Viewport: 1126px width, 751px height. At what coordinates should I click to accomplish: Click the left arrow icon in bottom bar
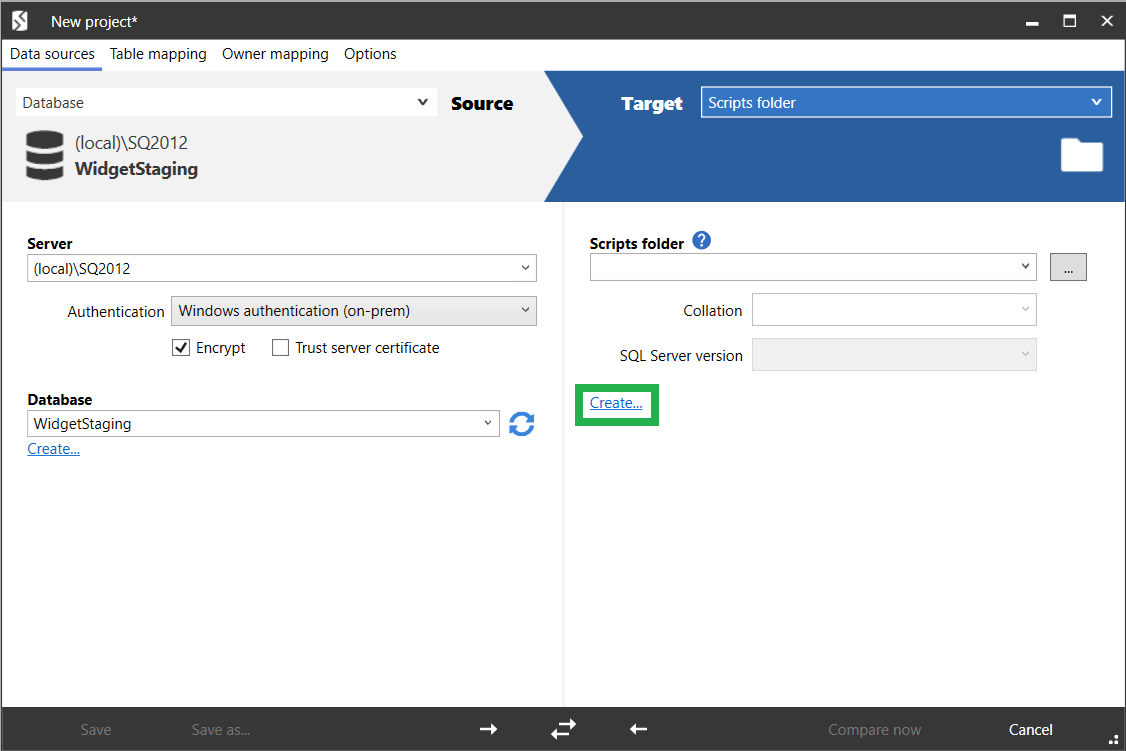(639, 729)
